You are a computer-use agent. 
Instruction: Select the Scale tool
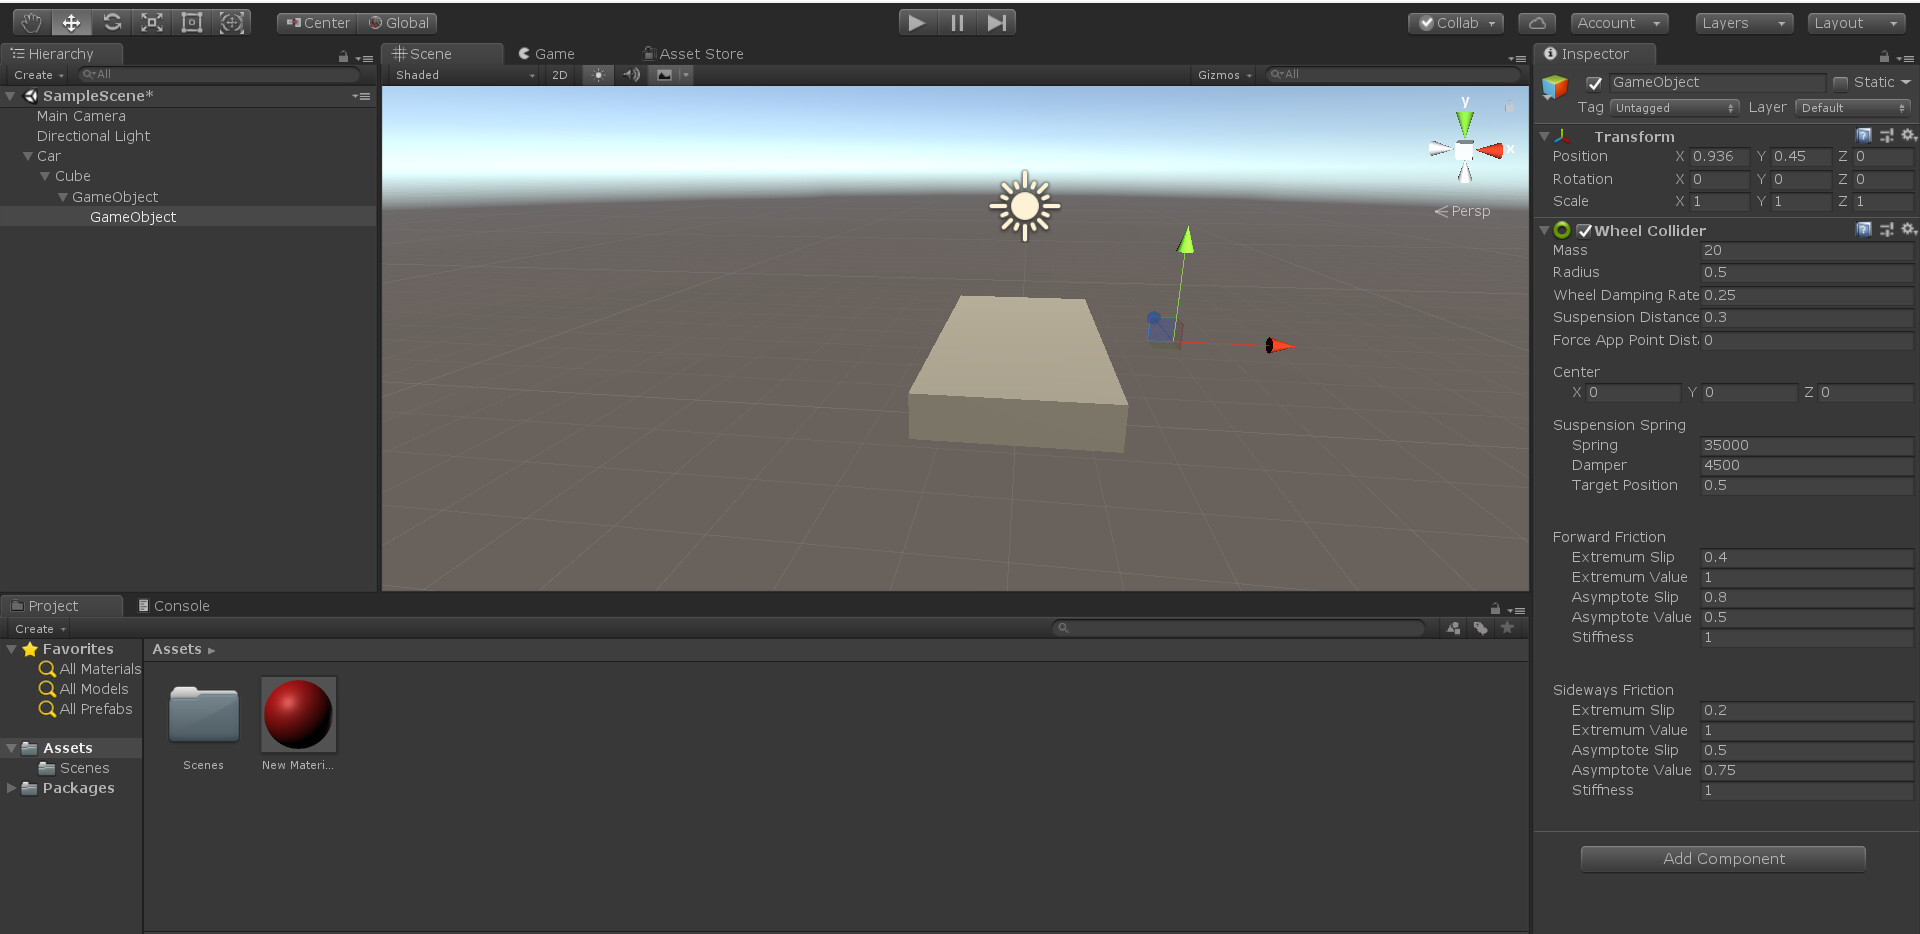click(152, 22)
